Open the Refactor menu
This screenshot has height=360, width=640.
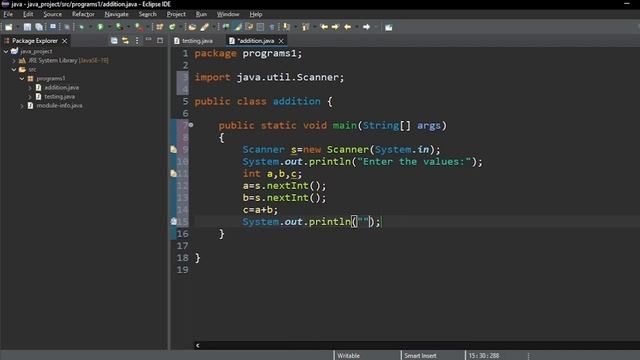(83, 14)
